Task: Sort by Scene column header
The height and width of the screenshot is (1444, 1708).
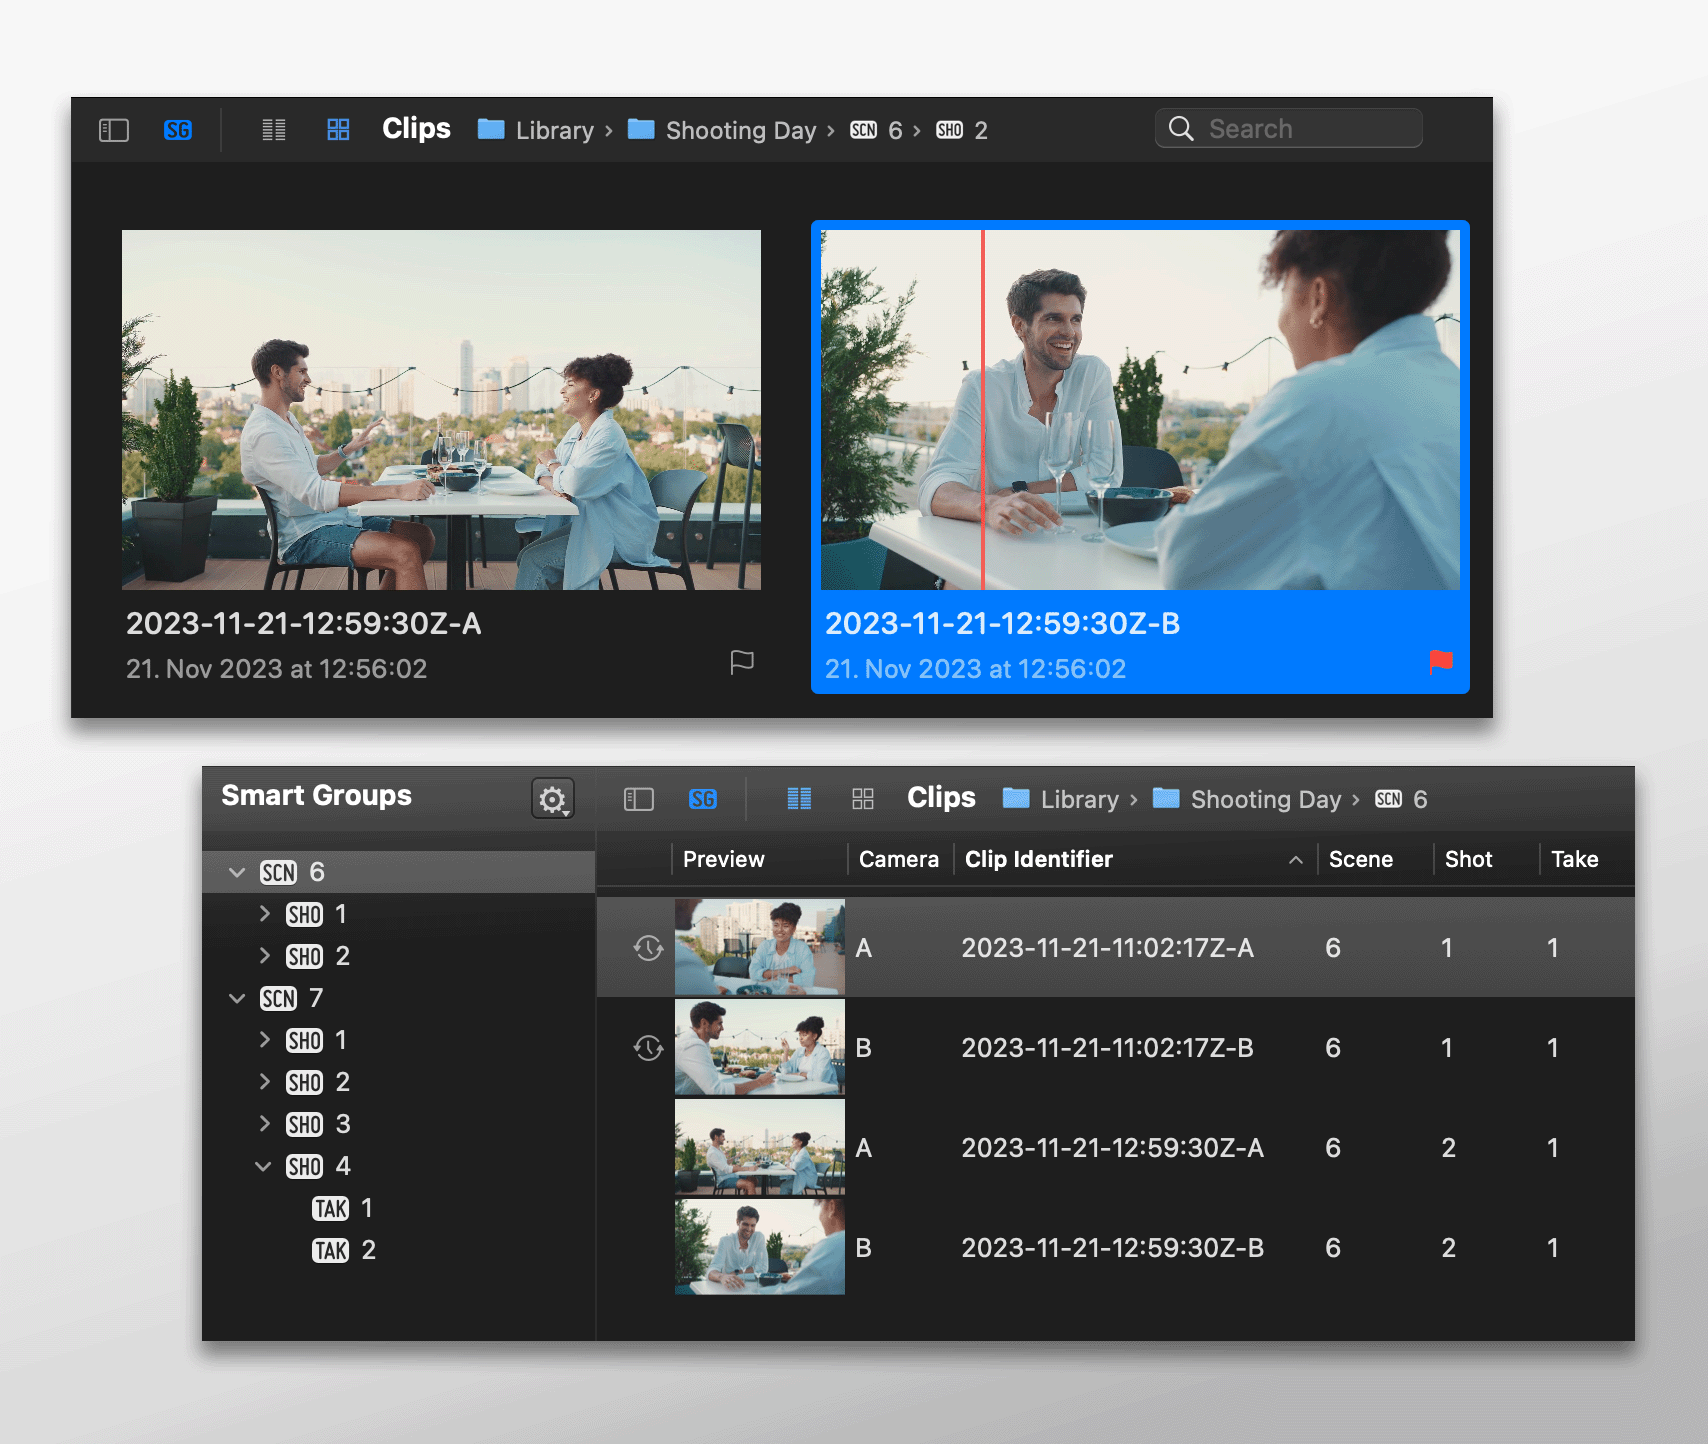Action: [x=1360, y=859]
